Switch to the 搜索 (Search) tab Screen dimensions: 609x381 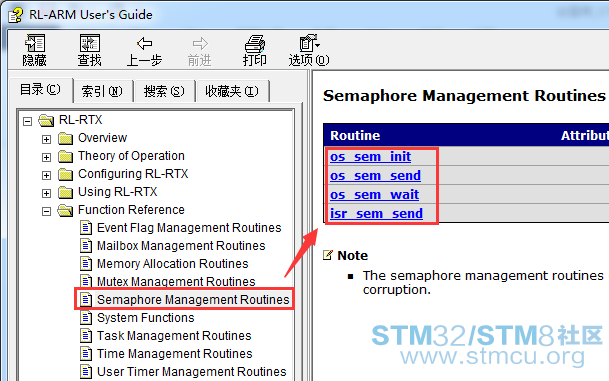point(164,91)
